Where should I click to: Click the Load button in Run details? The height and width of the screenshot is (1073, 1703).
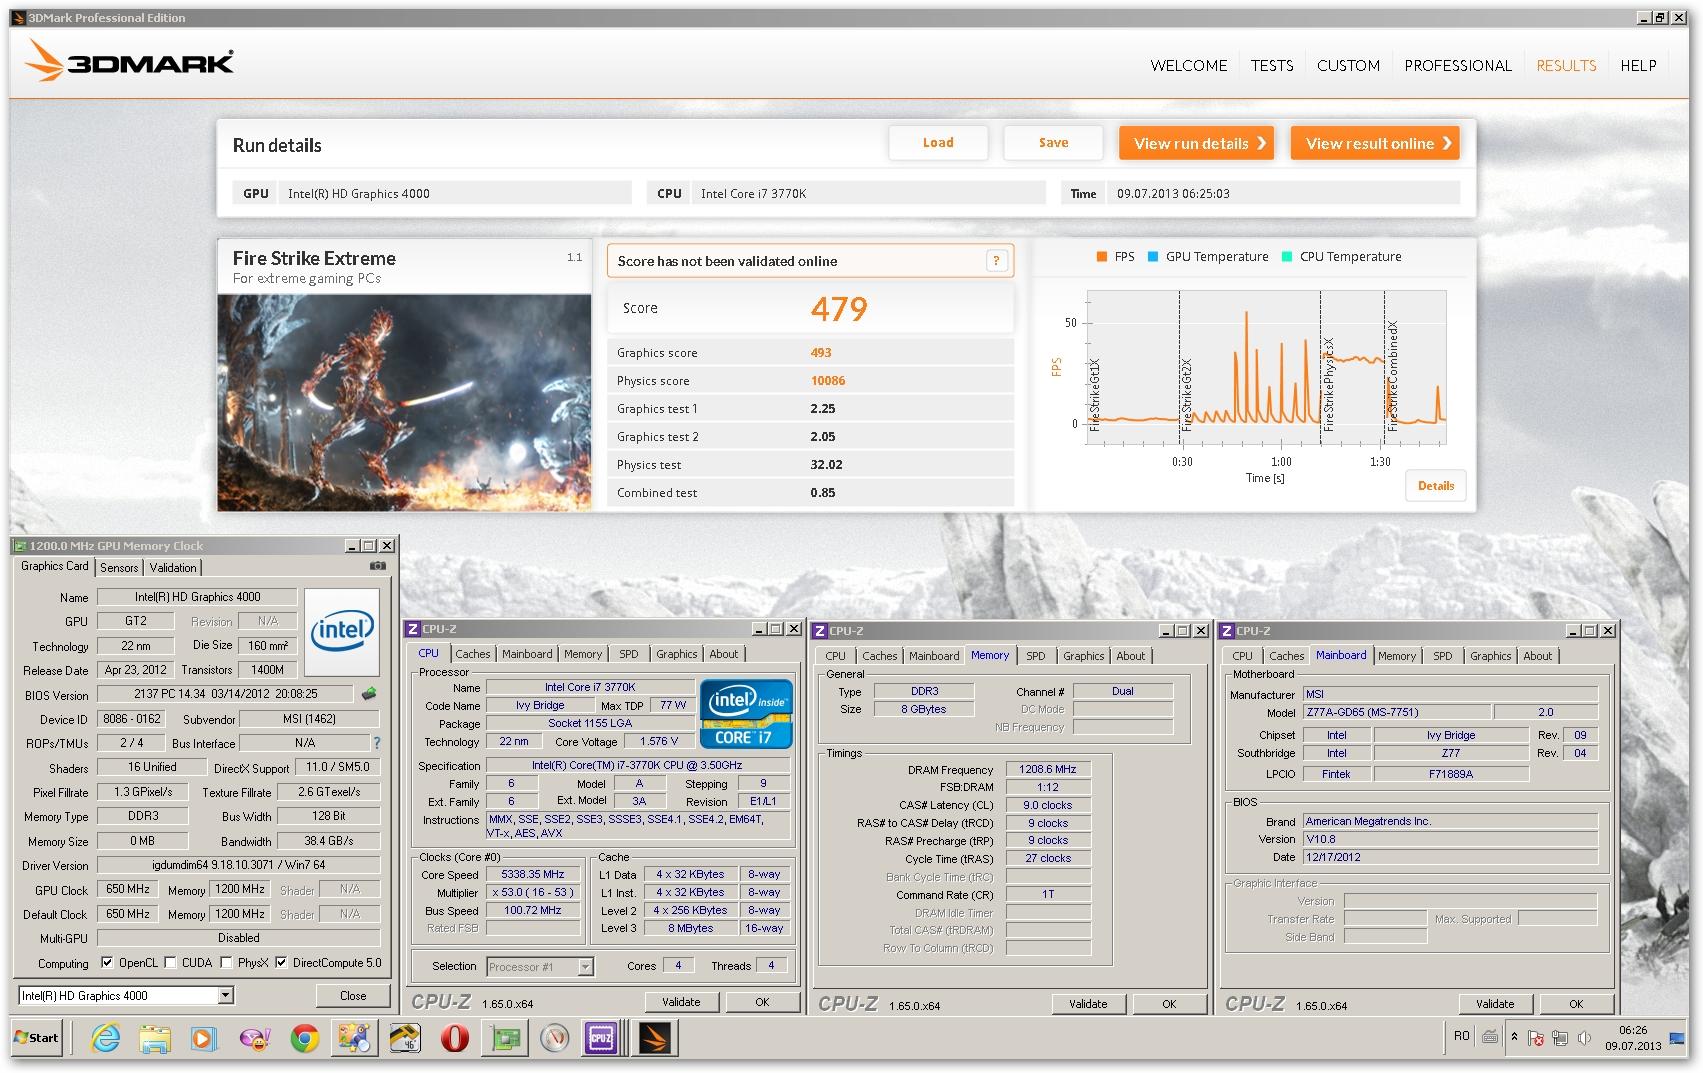point(938,142)
